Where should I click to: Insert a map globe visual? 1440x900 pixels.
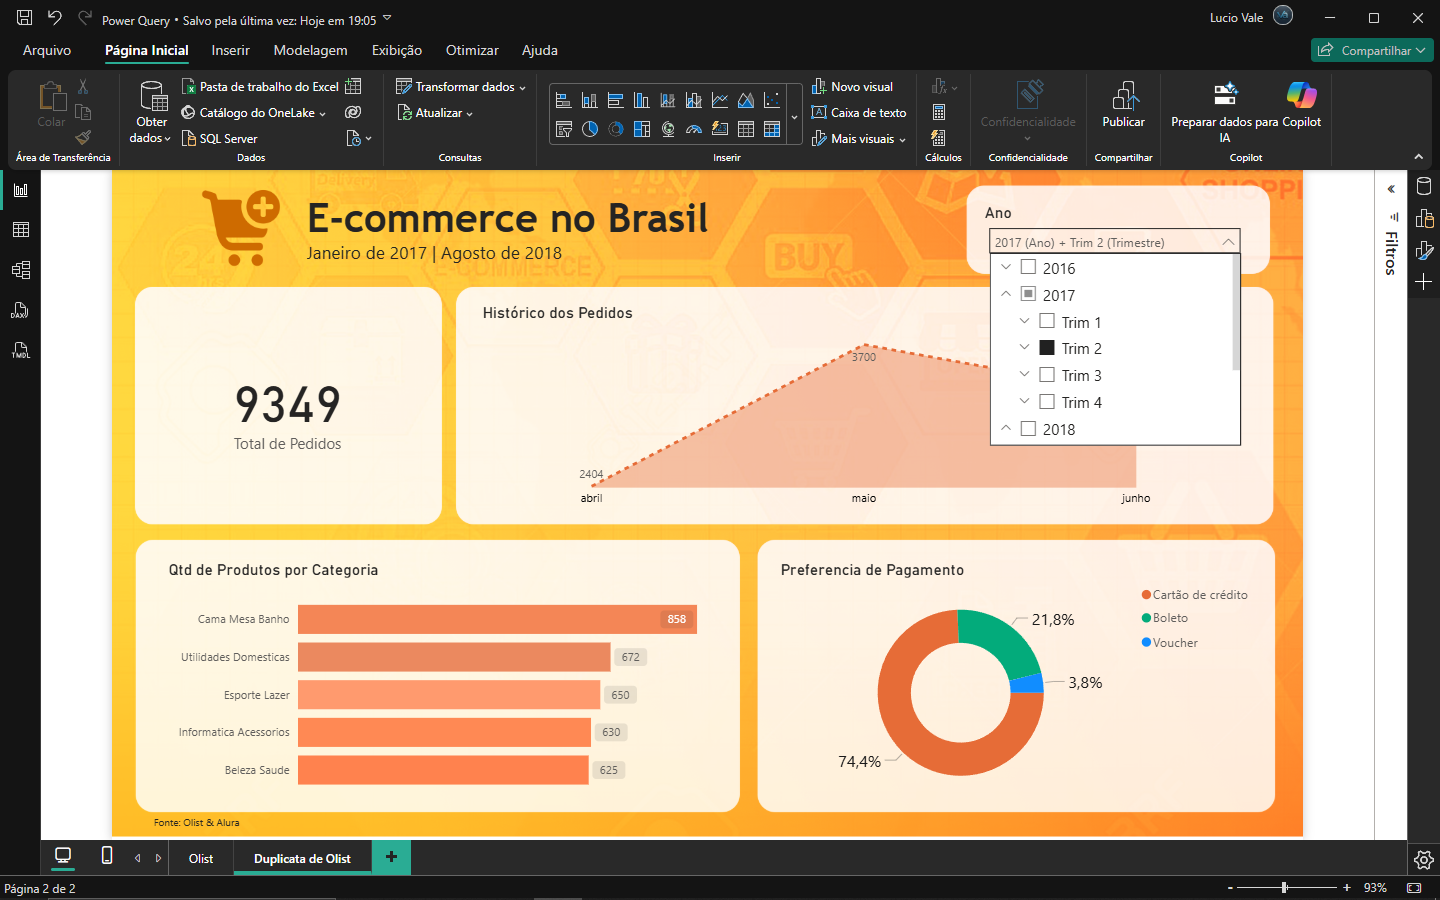pos(668,129)
